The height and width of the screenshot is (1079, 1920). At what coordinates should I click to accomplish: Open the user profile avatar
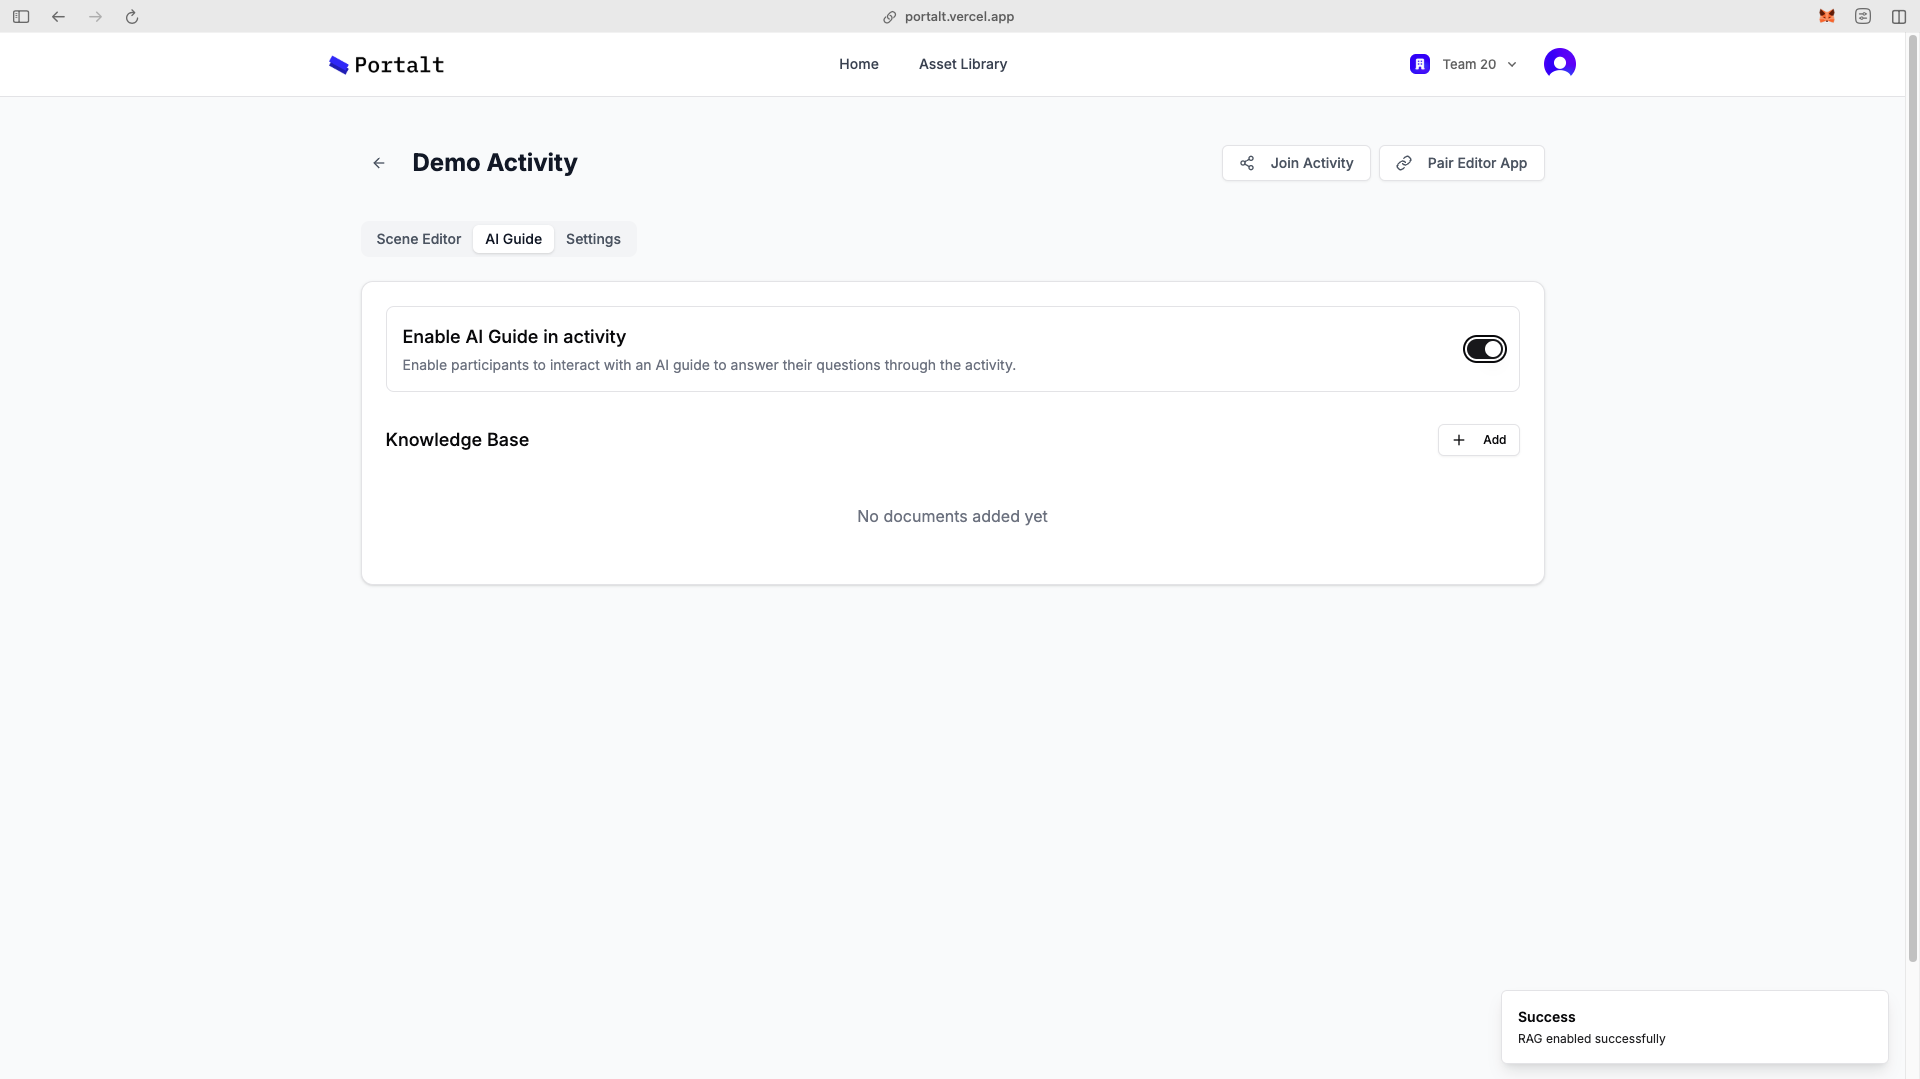[1559, 64]
